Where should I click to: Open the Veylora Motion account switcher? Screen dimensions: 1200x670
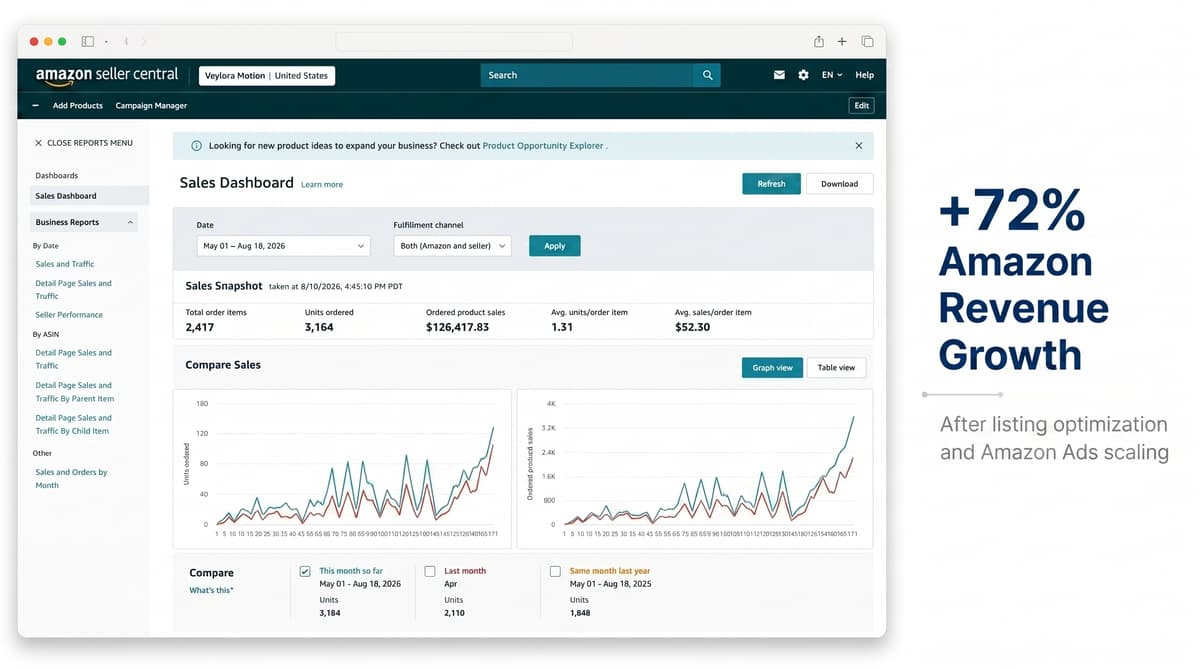(267, 75)
